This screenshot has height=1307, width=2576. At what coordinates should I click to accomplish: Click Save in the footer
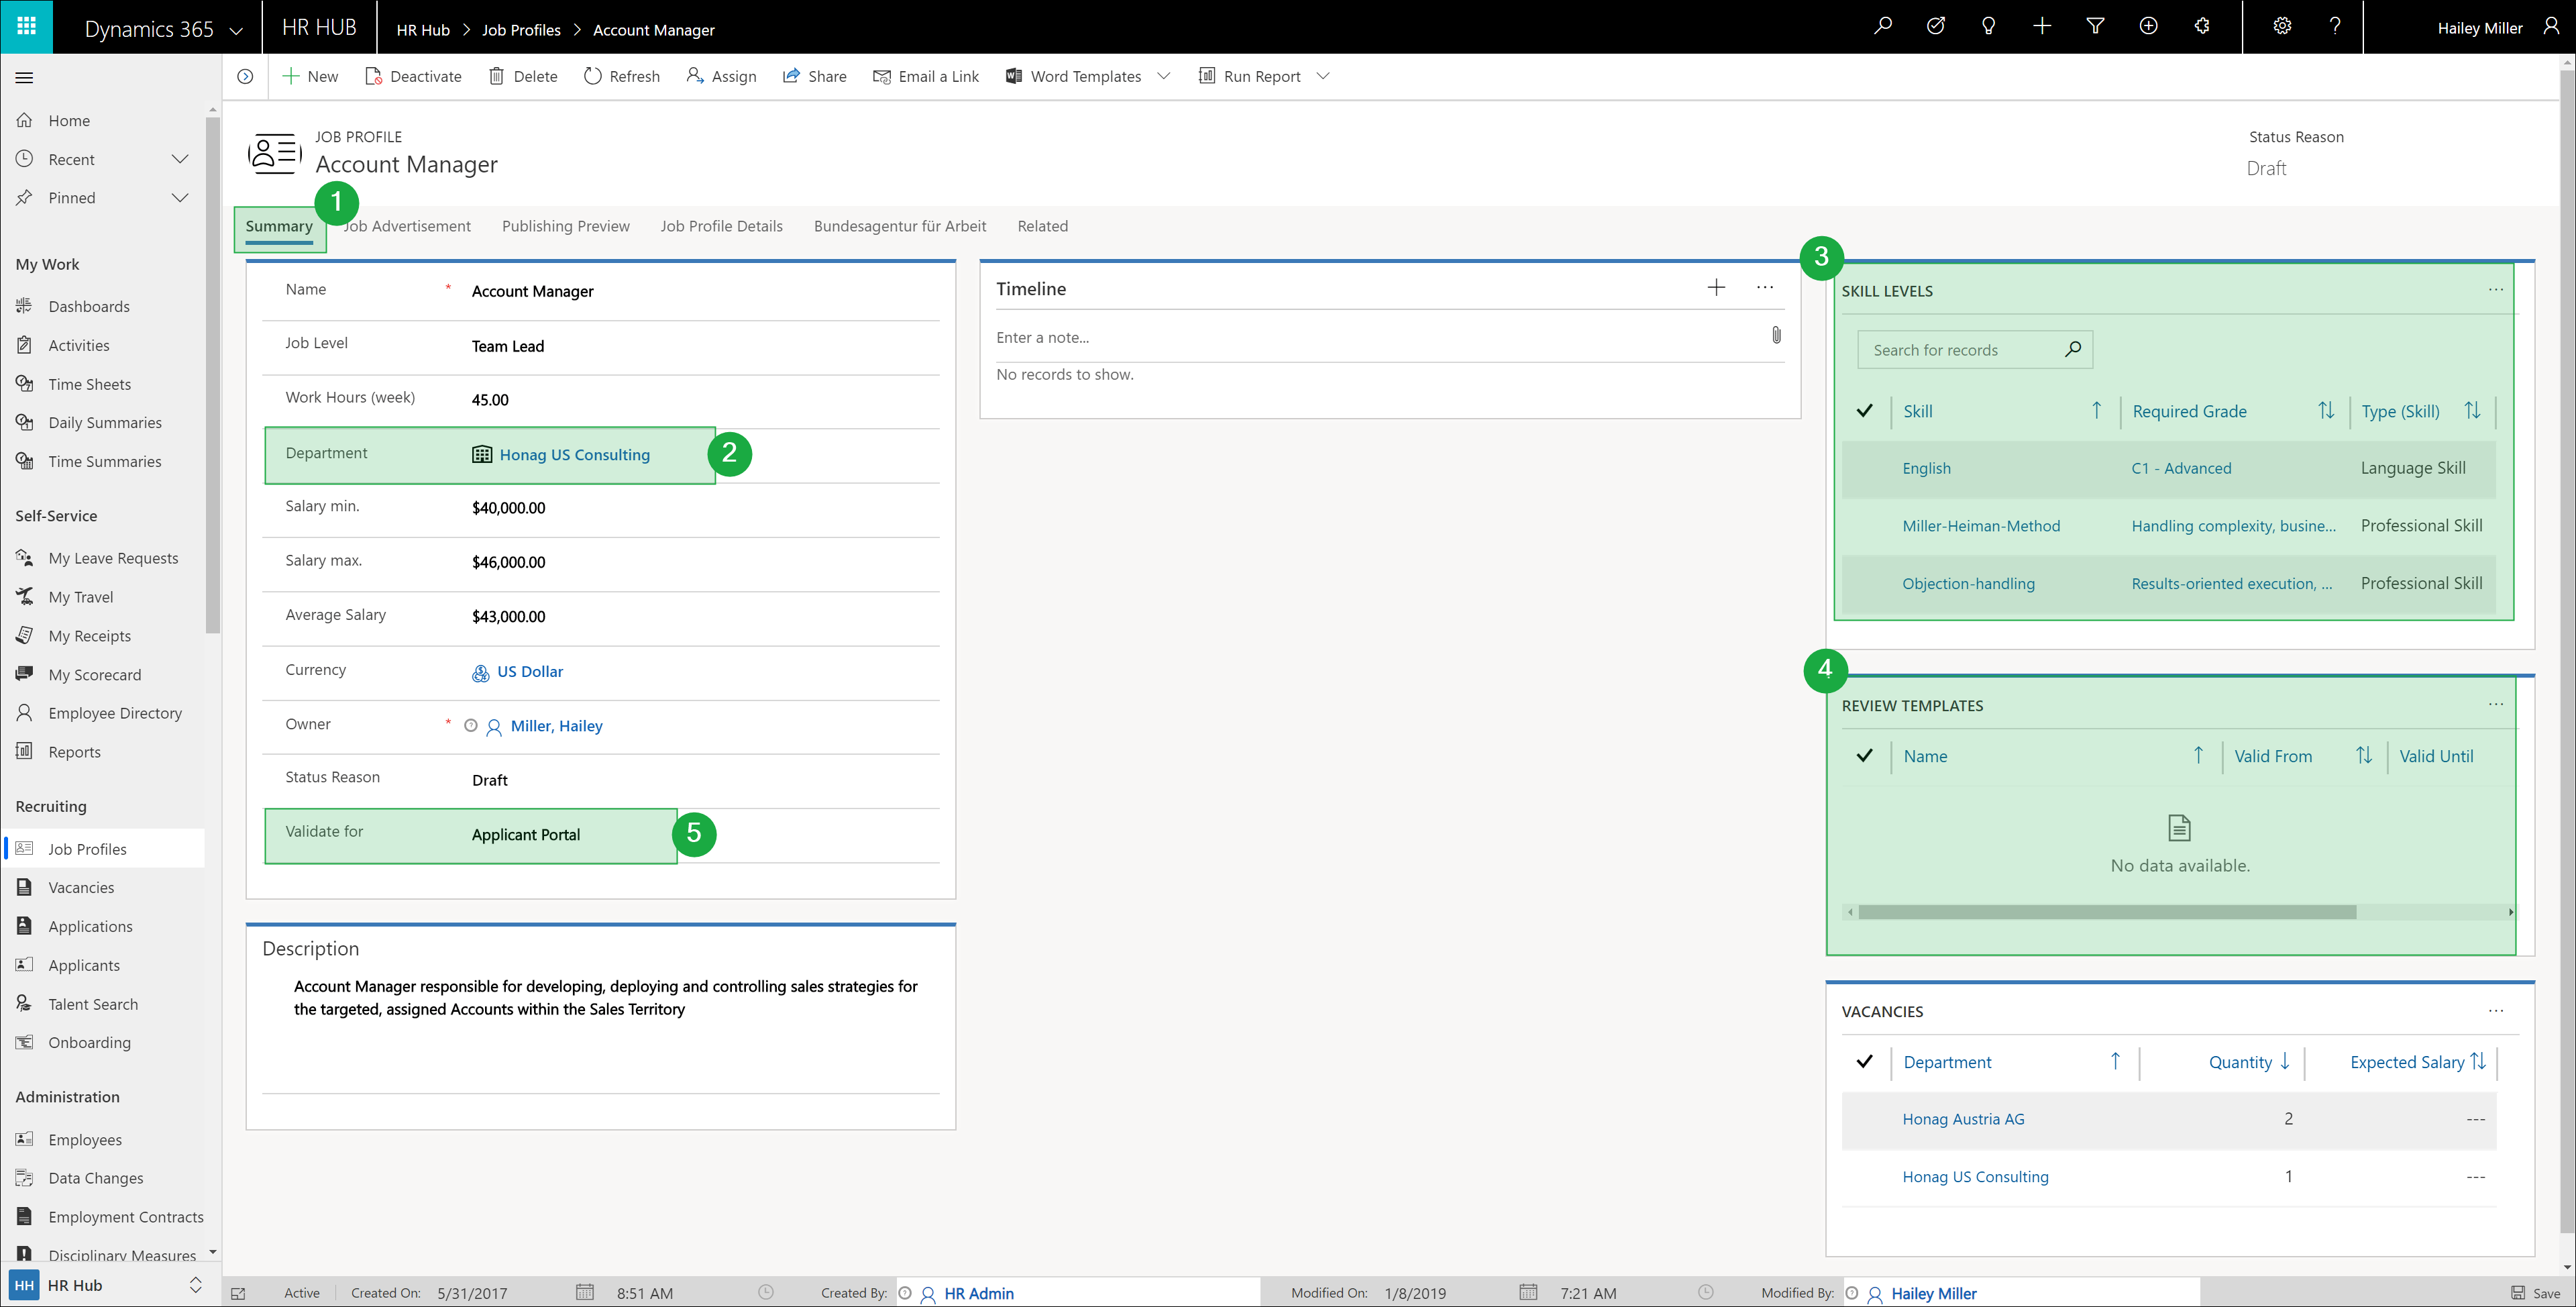[2535, 1293]
